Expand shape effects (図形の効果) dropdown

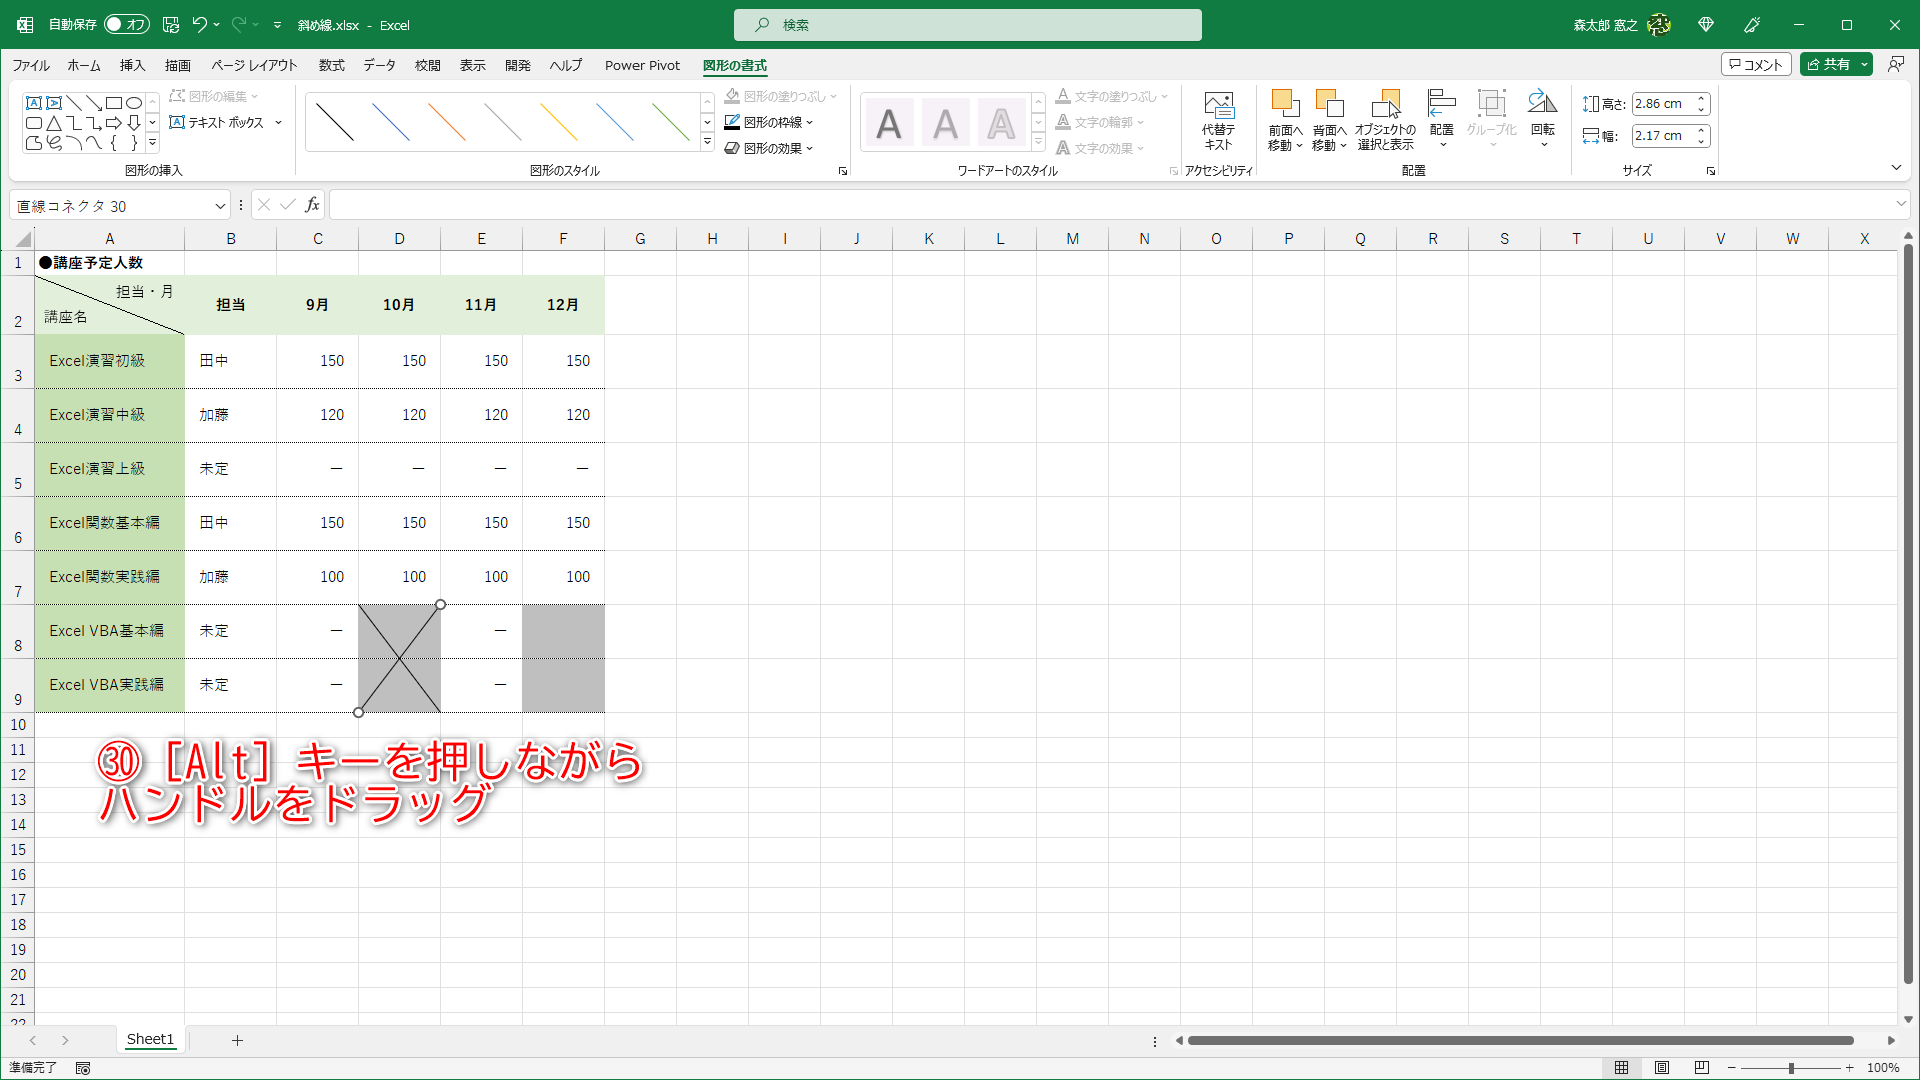[809, 149]
